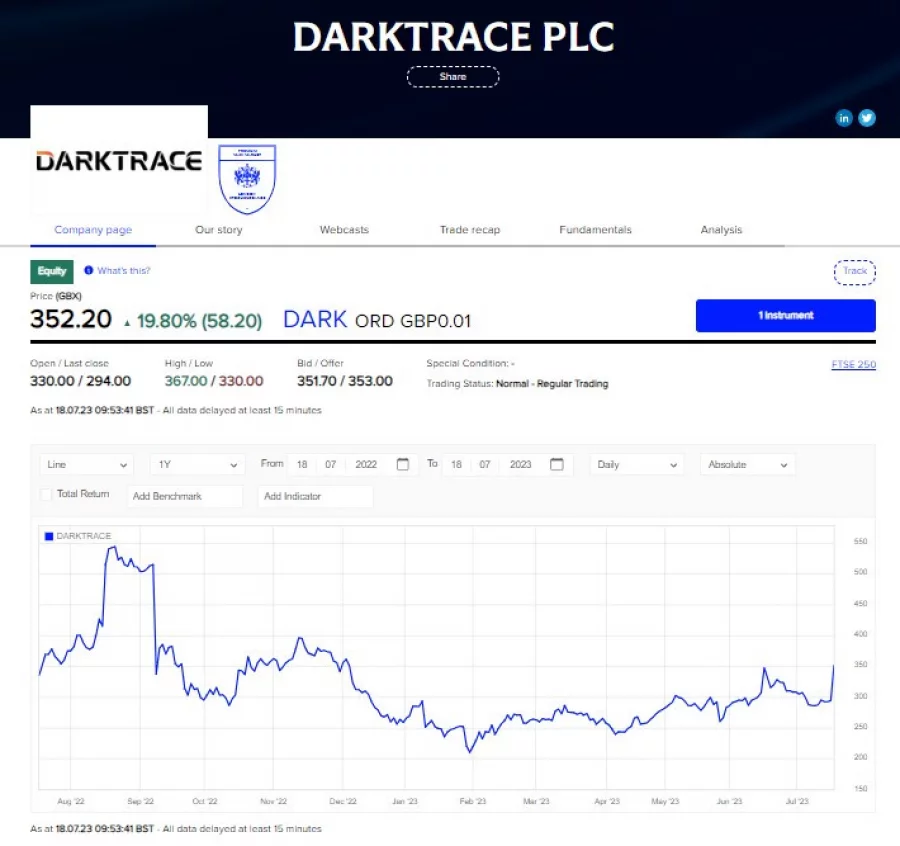Screen dimensions: 900x846
Task: Open the 1Y time range dropdown
Action: [197, 465]
